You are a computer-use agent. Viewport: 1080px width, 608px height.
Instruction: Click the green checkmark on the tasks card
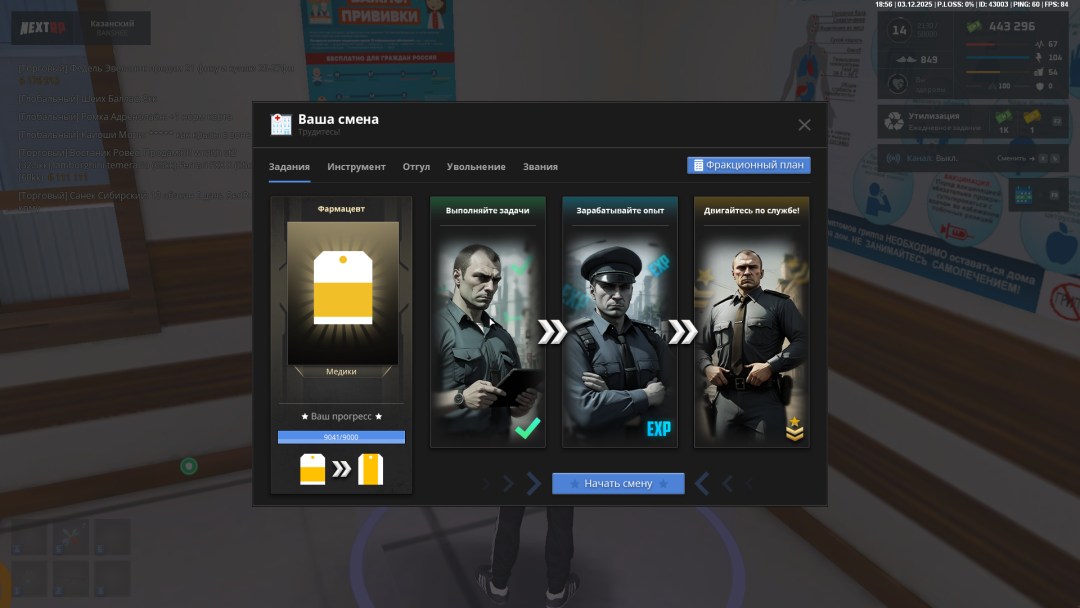coord(527,428)
